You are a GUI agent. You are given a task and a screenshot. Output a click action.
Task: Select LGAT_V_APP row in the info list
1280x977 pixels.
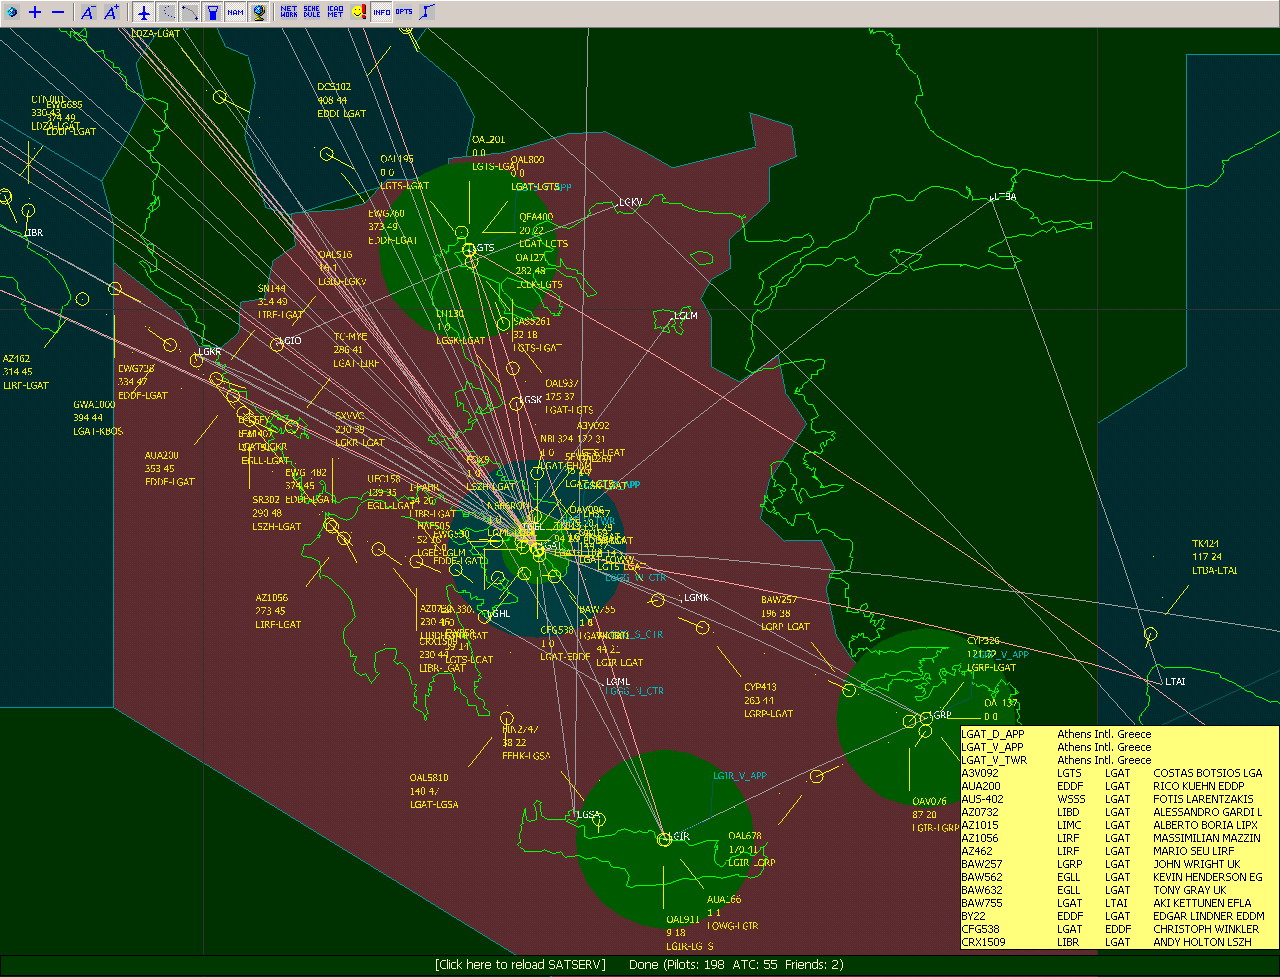(x=1117, y=746)
